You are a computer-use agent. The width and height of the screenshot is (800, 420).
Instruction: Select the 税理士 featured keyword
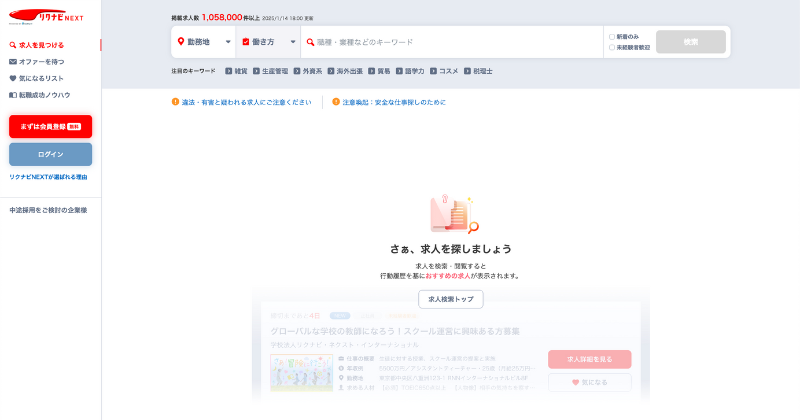pos(478,71)
